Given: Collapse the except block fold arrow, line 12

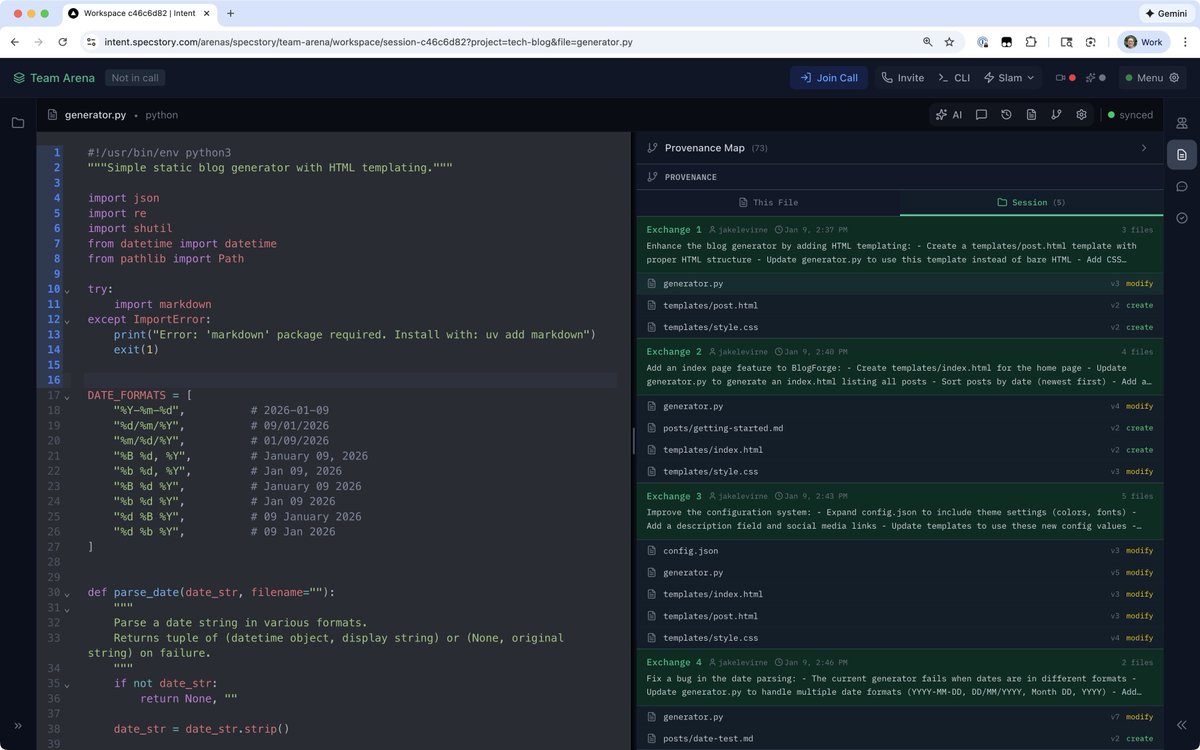Looking at the screenshot, I should [67, 321].
